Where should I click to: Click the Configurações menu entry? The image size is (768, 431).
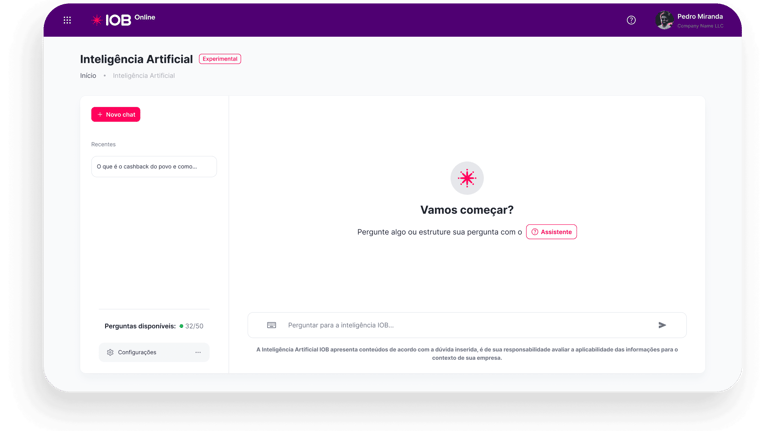click(x=154, y=352)
